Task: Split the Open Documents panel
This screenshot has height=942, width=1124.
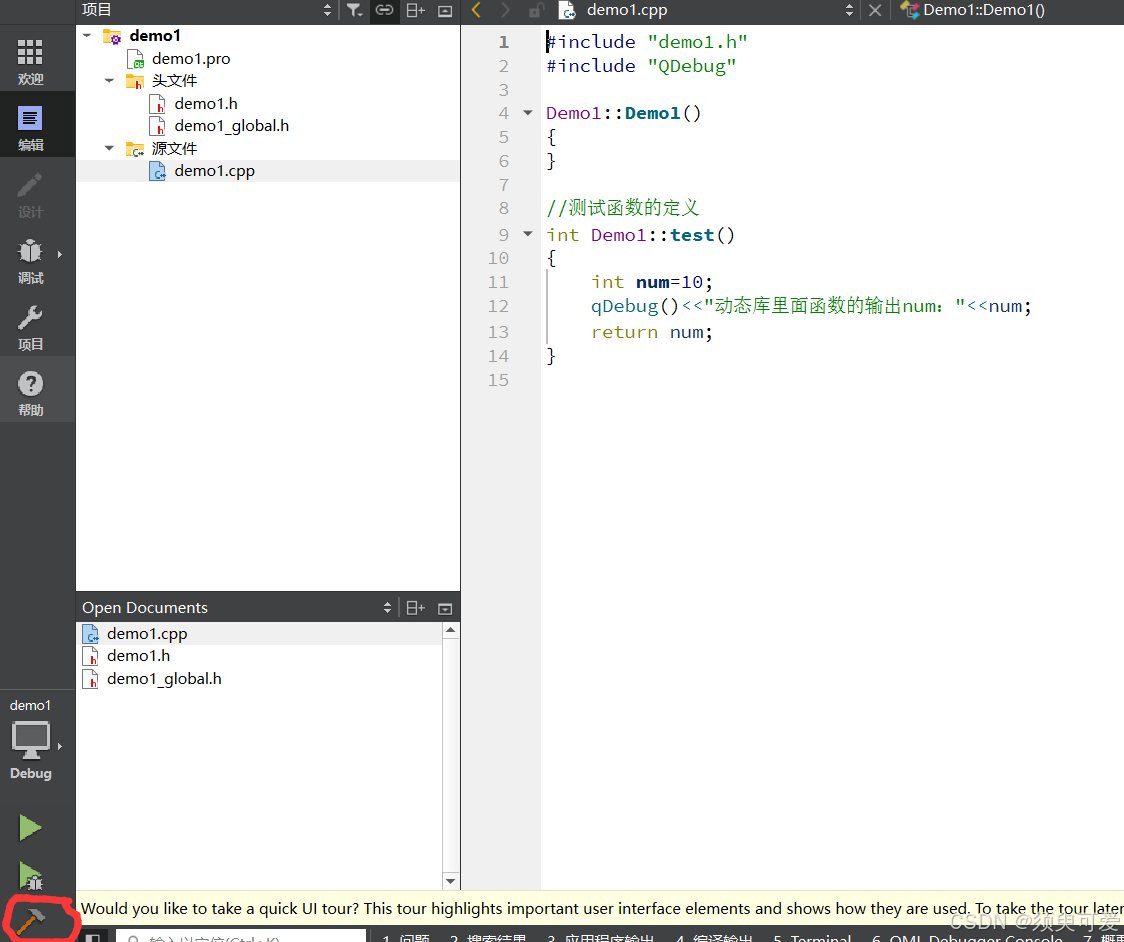Action: pyautogui.click(x=416, y=608)
